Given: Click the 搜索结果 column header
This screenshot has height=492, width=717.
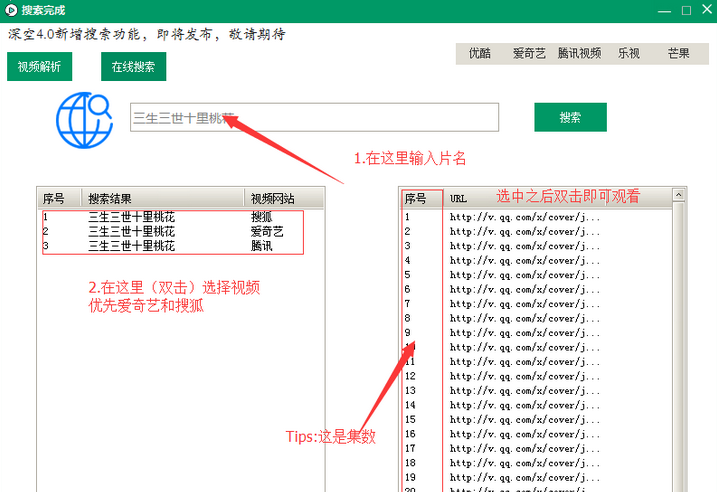Looking at the screenshot, I should tap(163, 198).
